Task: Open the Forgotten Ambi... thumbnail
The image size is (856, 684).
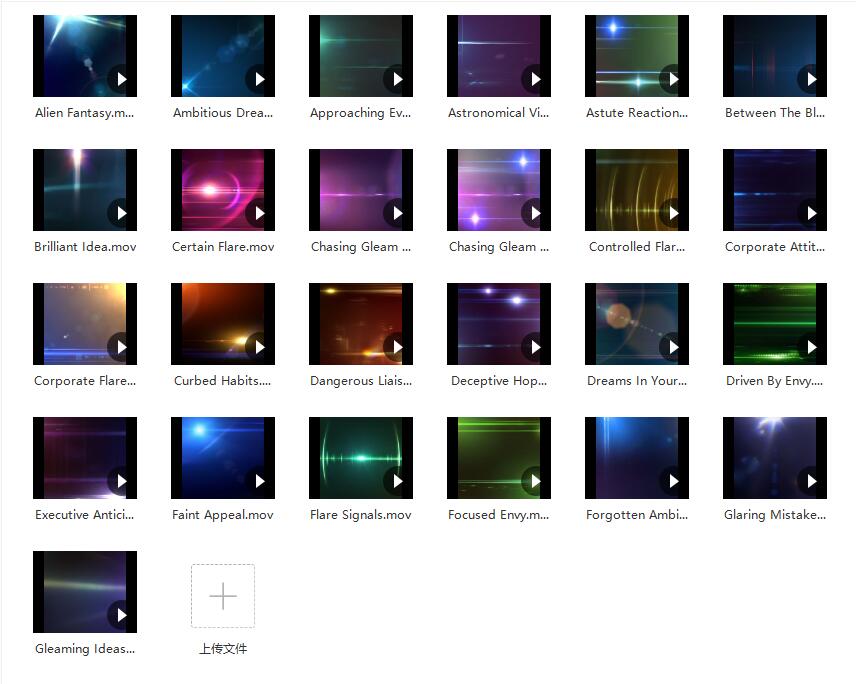Action: tap(637, 458)
